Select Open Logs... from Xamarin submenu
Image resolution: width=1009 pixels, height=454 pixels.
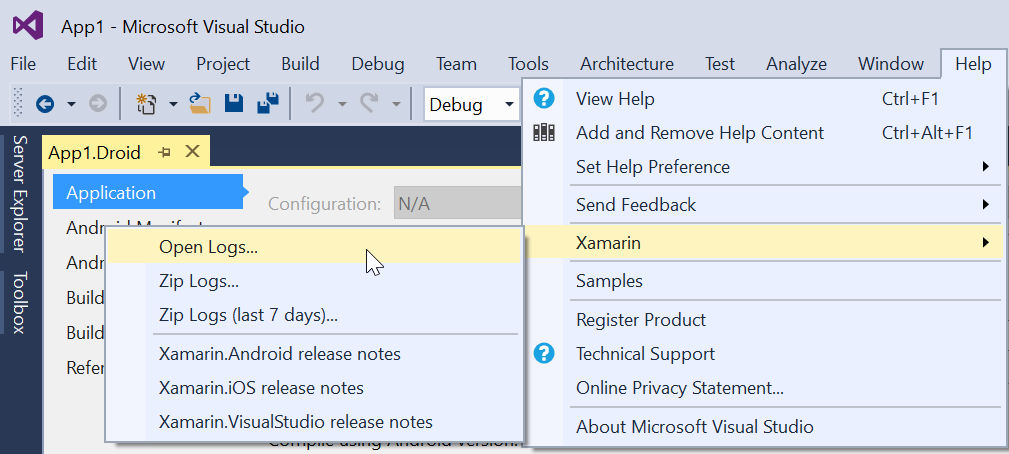point(208,246)
